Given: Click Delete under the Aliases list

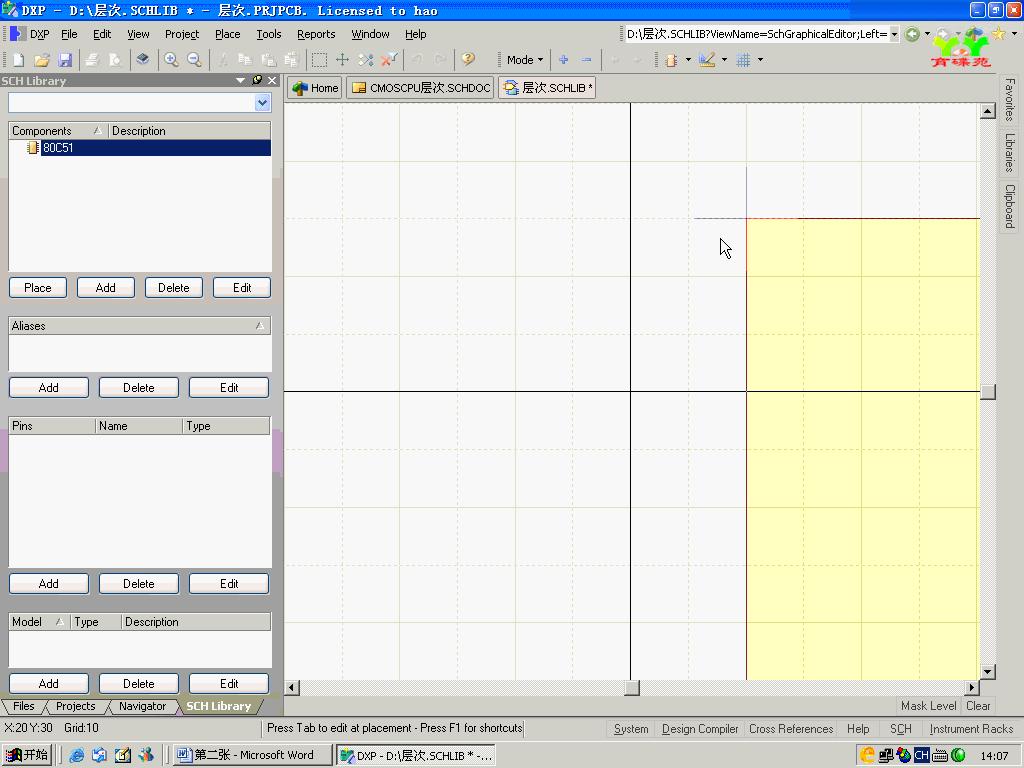Looking at the screenshot, I should [138, 388].
